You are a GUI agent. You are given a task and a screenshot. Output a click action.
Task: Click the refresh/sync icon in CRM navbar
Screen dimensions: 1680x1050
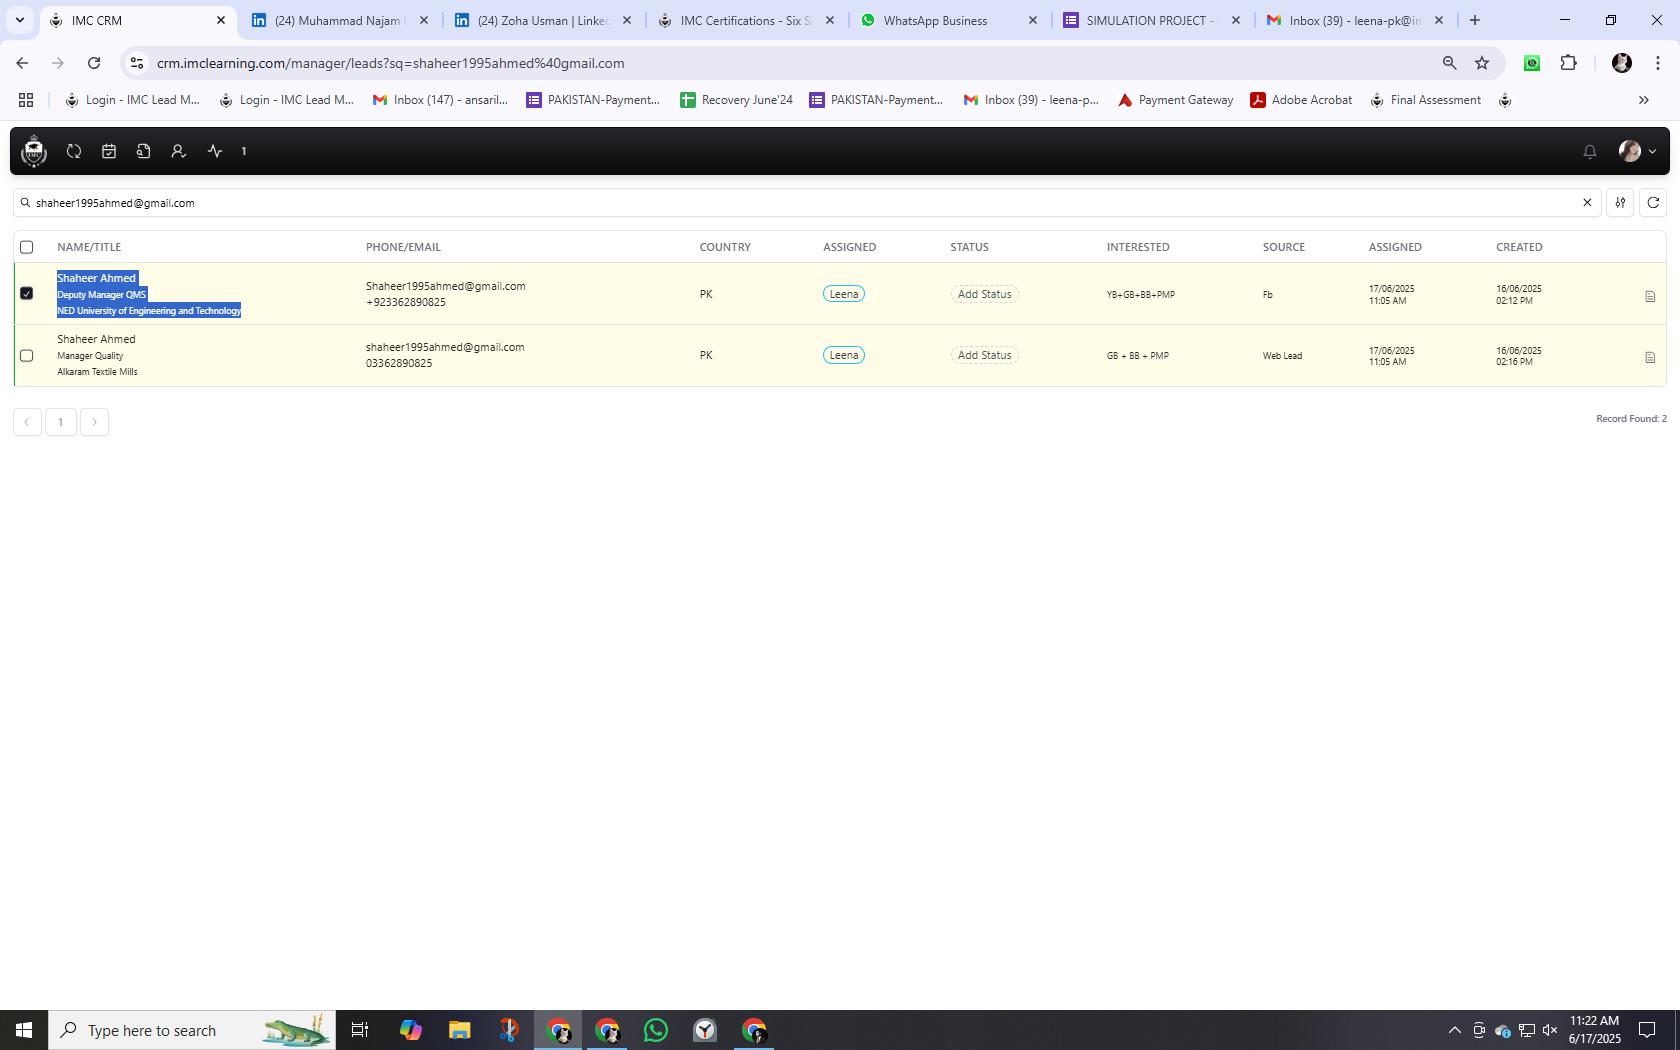tap(74, 151)
